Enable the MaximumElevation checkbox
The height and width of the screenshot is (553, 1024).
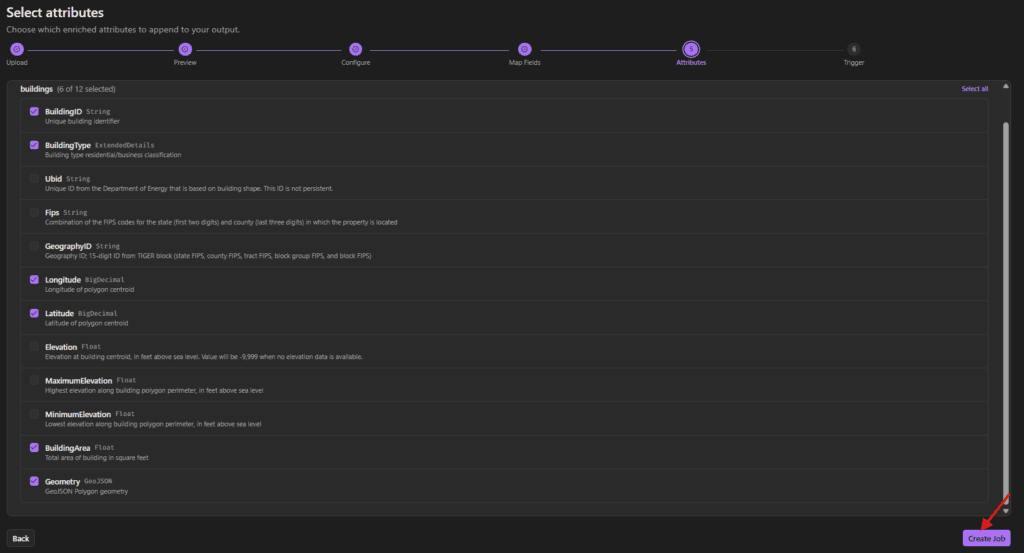[34, 380]
